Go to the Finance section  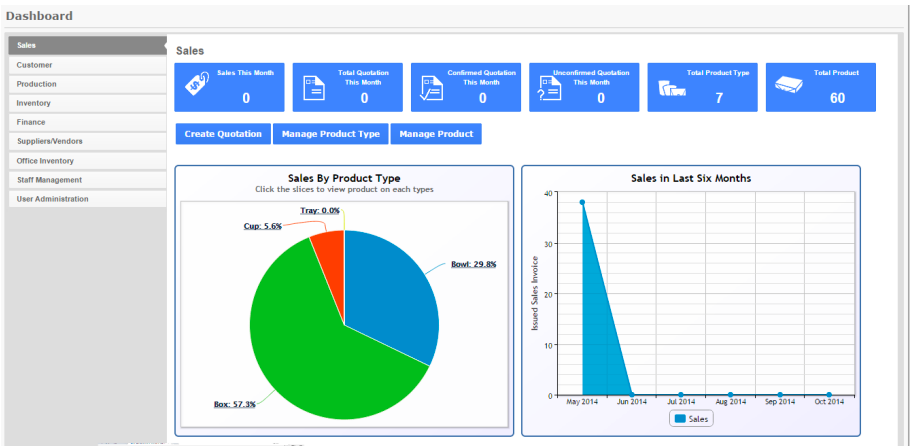coord(86,122)
